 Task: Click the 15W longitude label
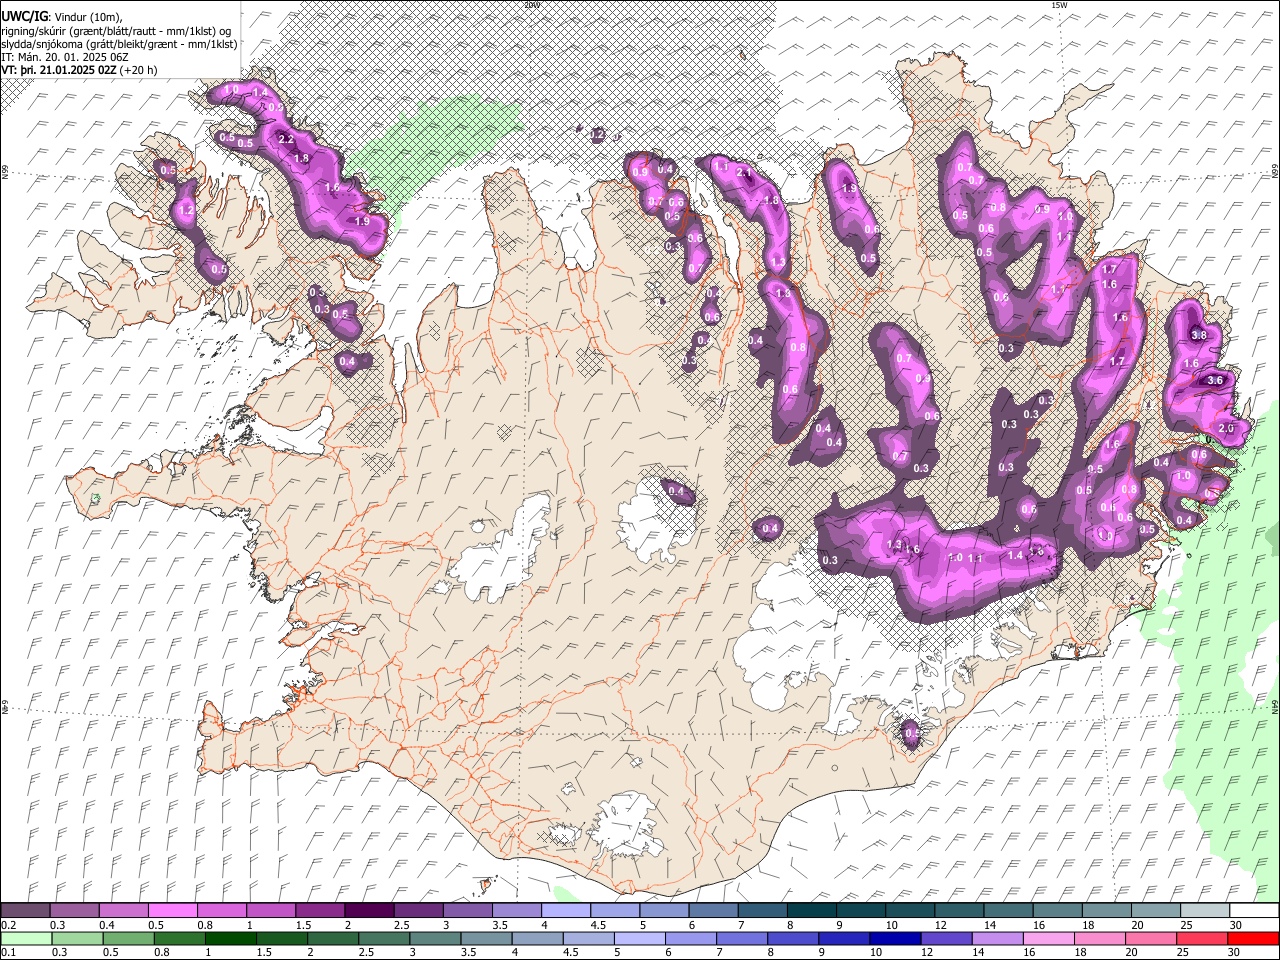coord(1059,5)
